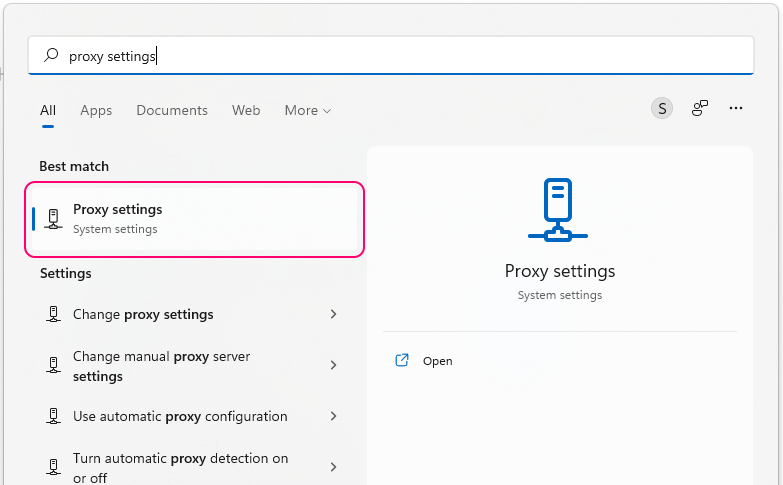
Task: Click icon beside Turn automatic proxy detection
Action: pyautogui.click(x=53, y=467)
